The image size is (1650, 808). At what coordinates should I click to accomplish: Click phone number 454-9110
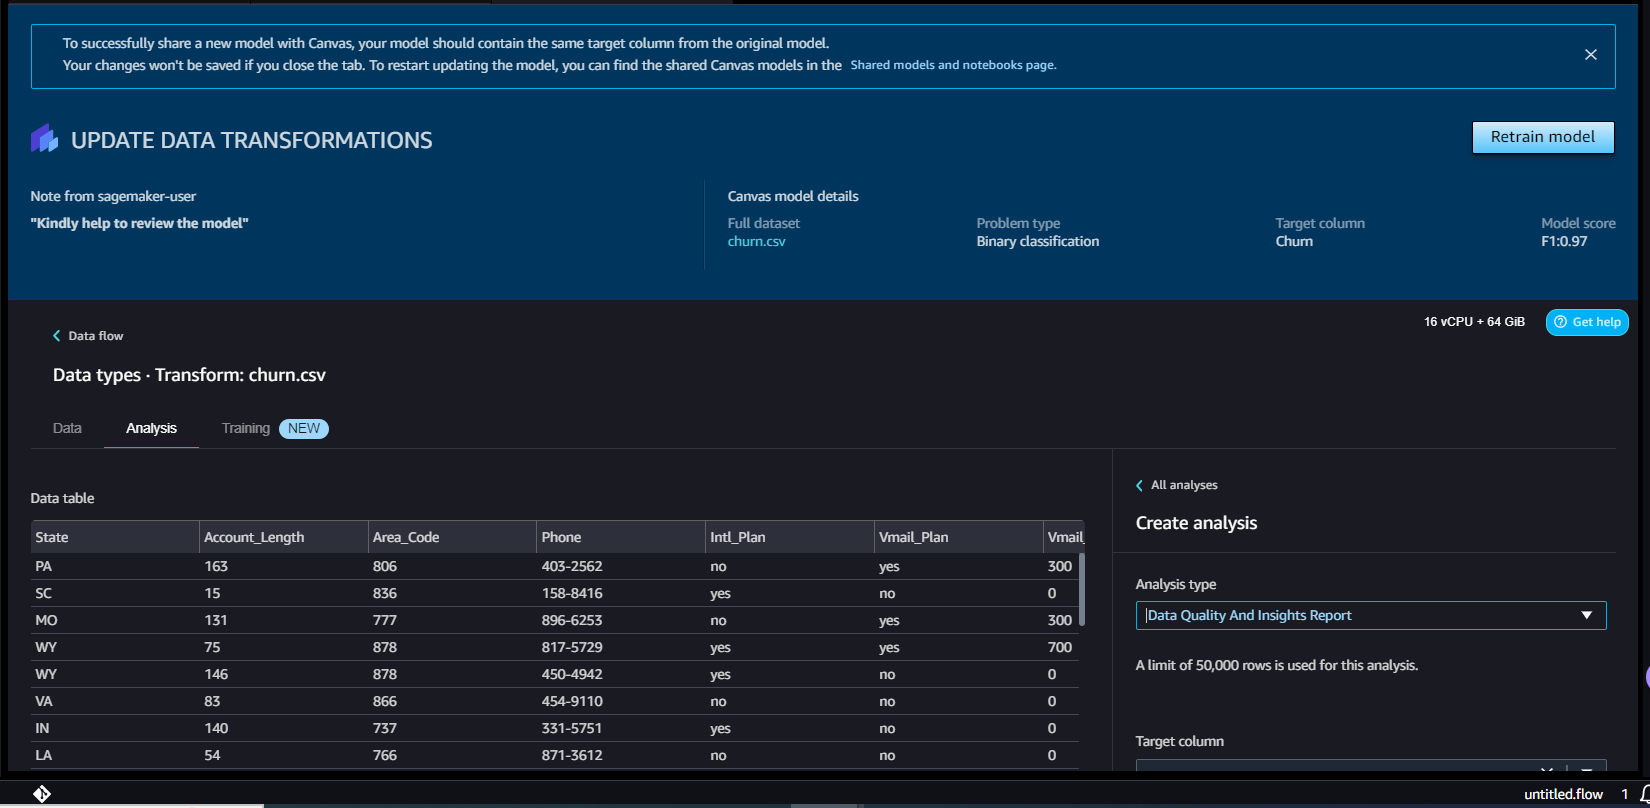[x=572, y=701]
